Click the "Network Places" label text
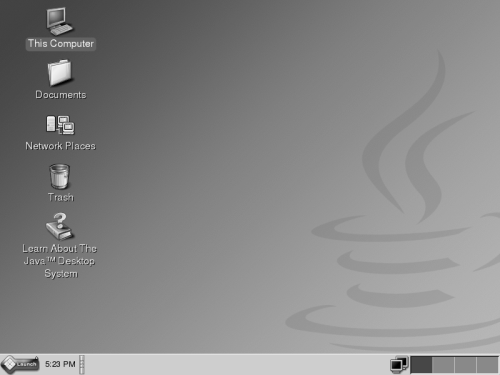 (x=60, y=146)
